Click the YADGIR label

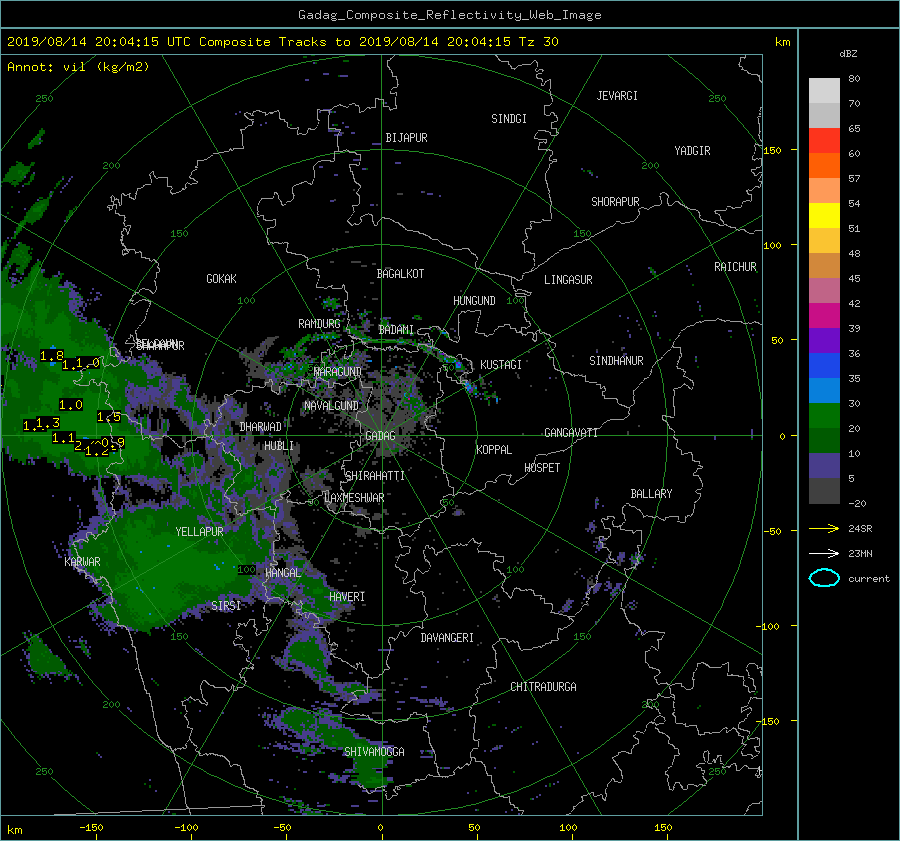692,151
